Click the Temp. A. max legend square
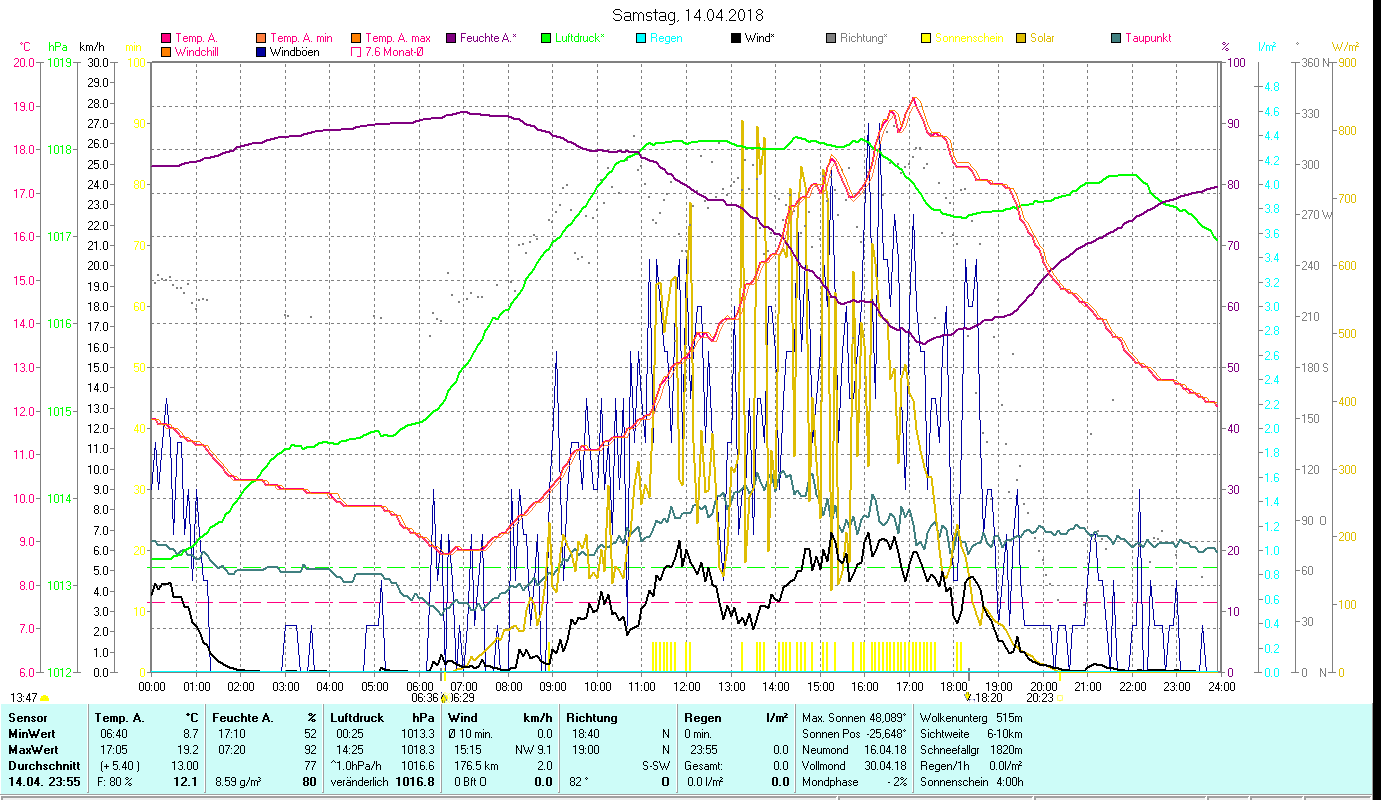Viewport: 1381px width, 800px height. (355, 38)
